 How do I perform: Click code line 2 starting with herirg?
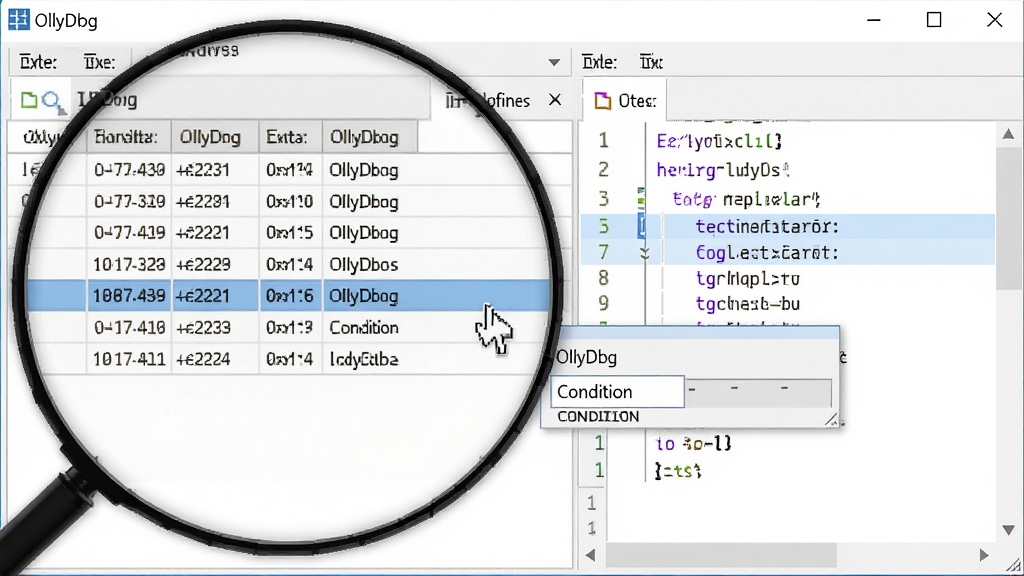click(x=723, y=170)
